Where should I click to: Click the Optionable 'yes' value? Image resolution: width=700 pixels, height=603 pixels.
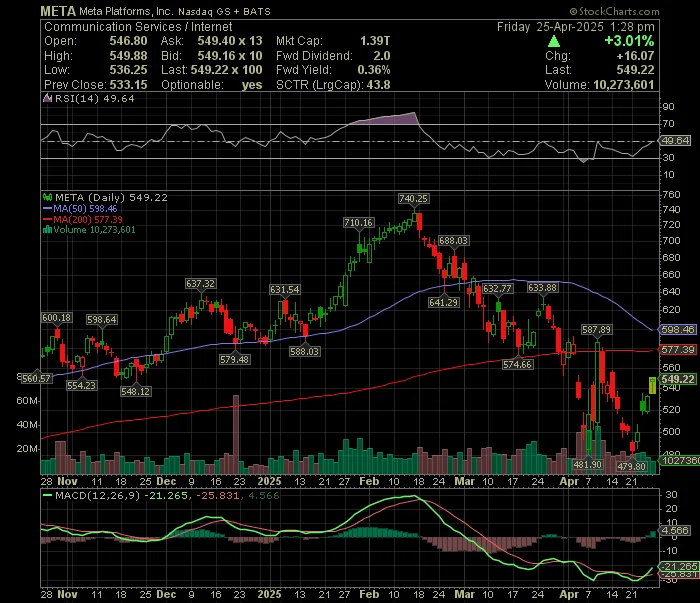click(x=252, y=85)
